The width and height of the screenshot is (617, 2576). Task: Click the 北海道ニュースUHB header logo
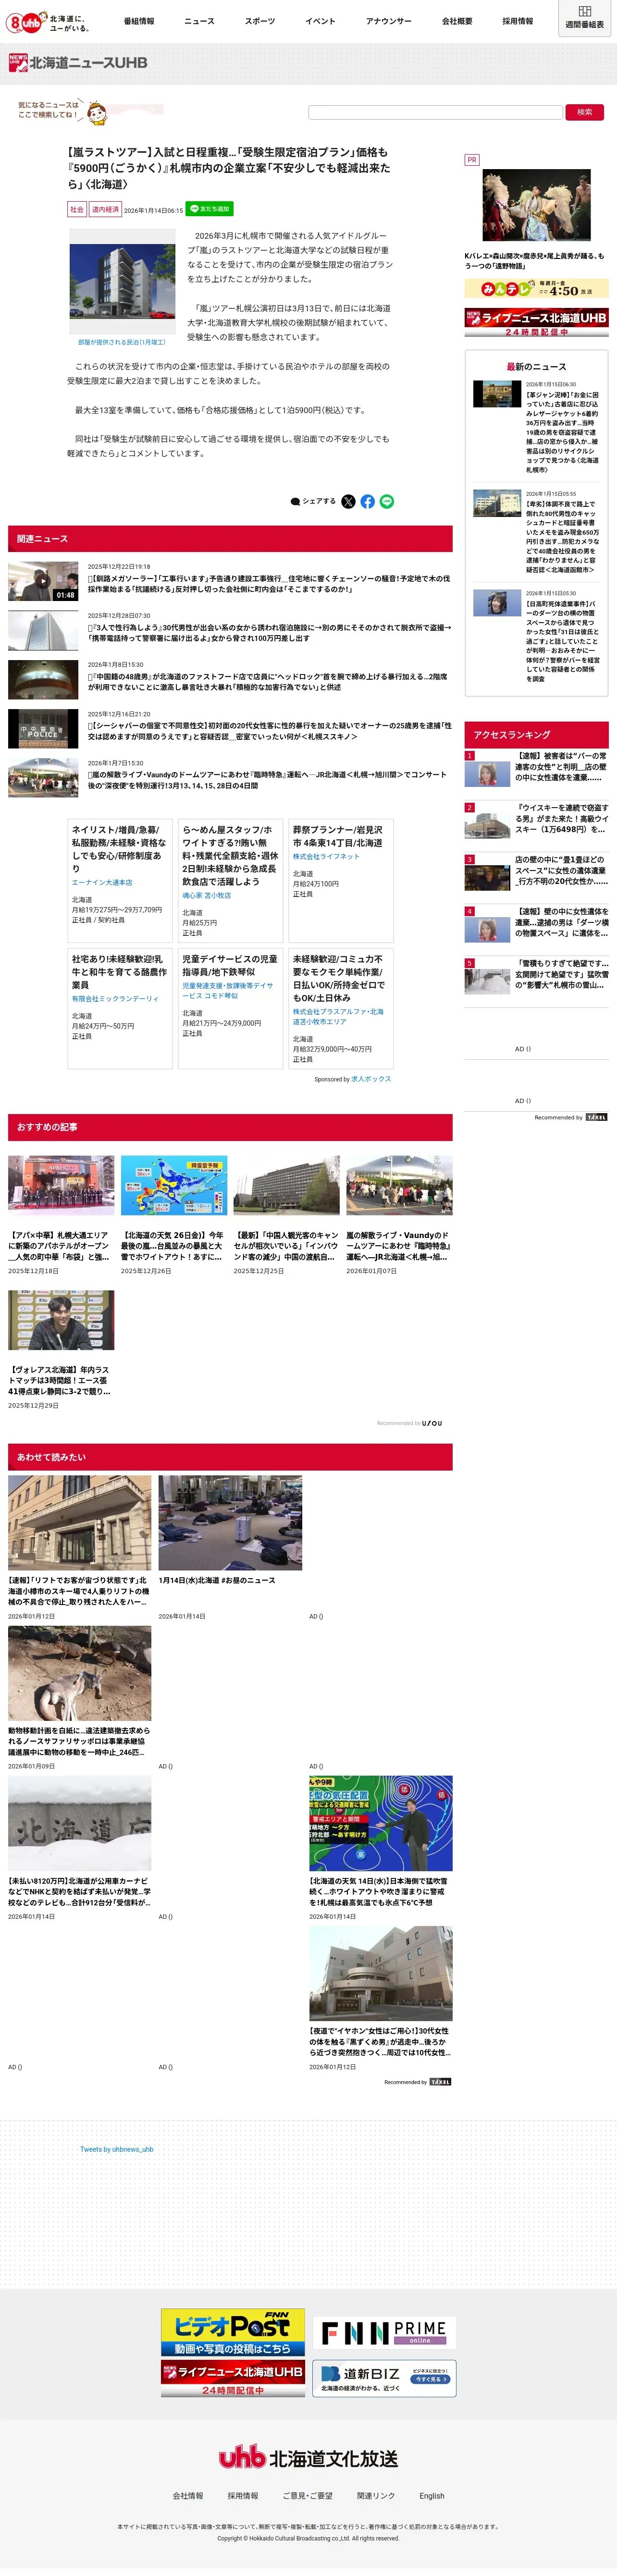pyautogui.click(x=78, y=62)
